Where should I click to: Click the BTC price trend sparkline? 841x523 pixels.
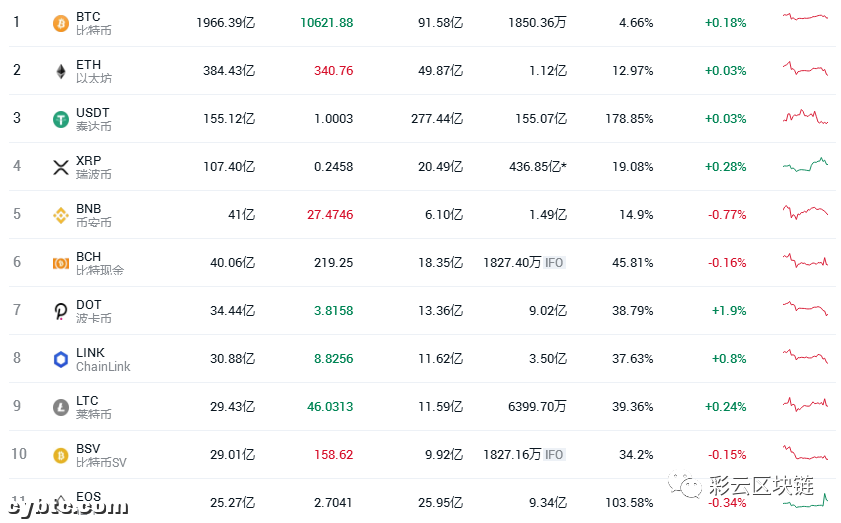point(805,17)
